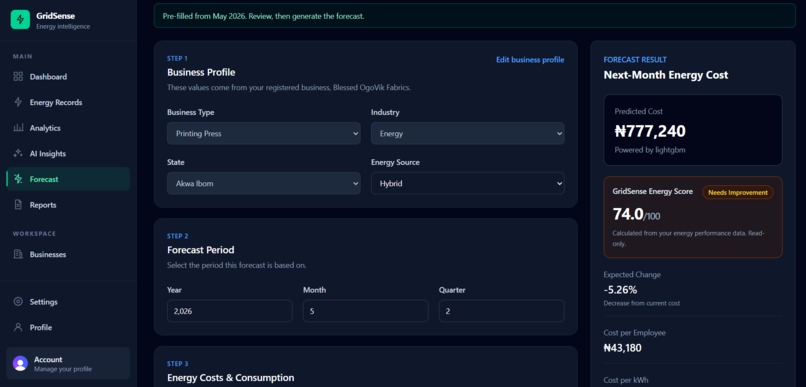Click the Settings gear icon
806x387 pixels.
tap(18, 302)
